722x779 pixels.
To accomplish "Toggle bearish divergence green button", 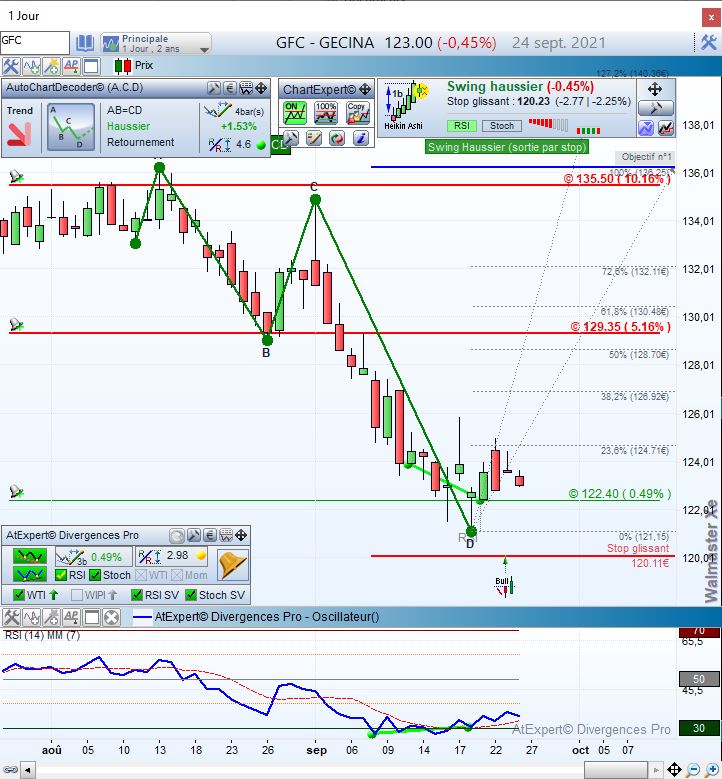I will (30, 556).
